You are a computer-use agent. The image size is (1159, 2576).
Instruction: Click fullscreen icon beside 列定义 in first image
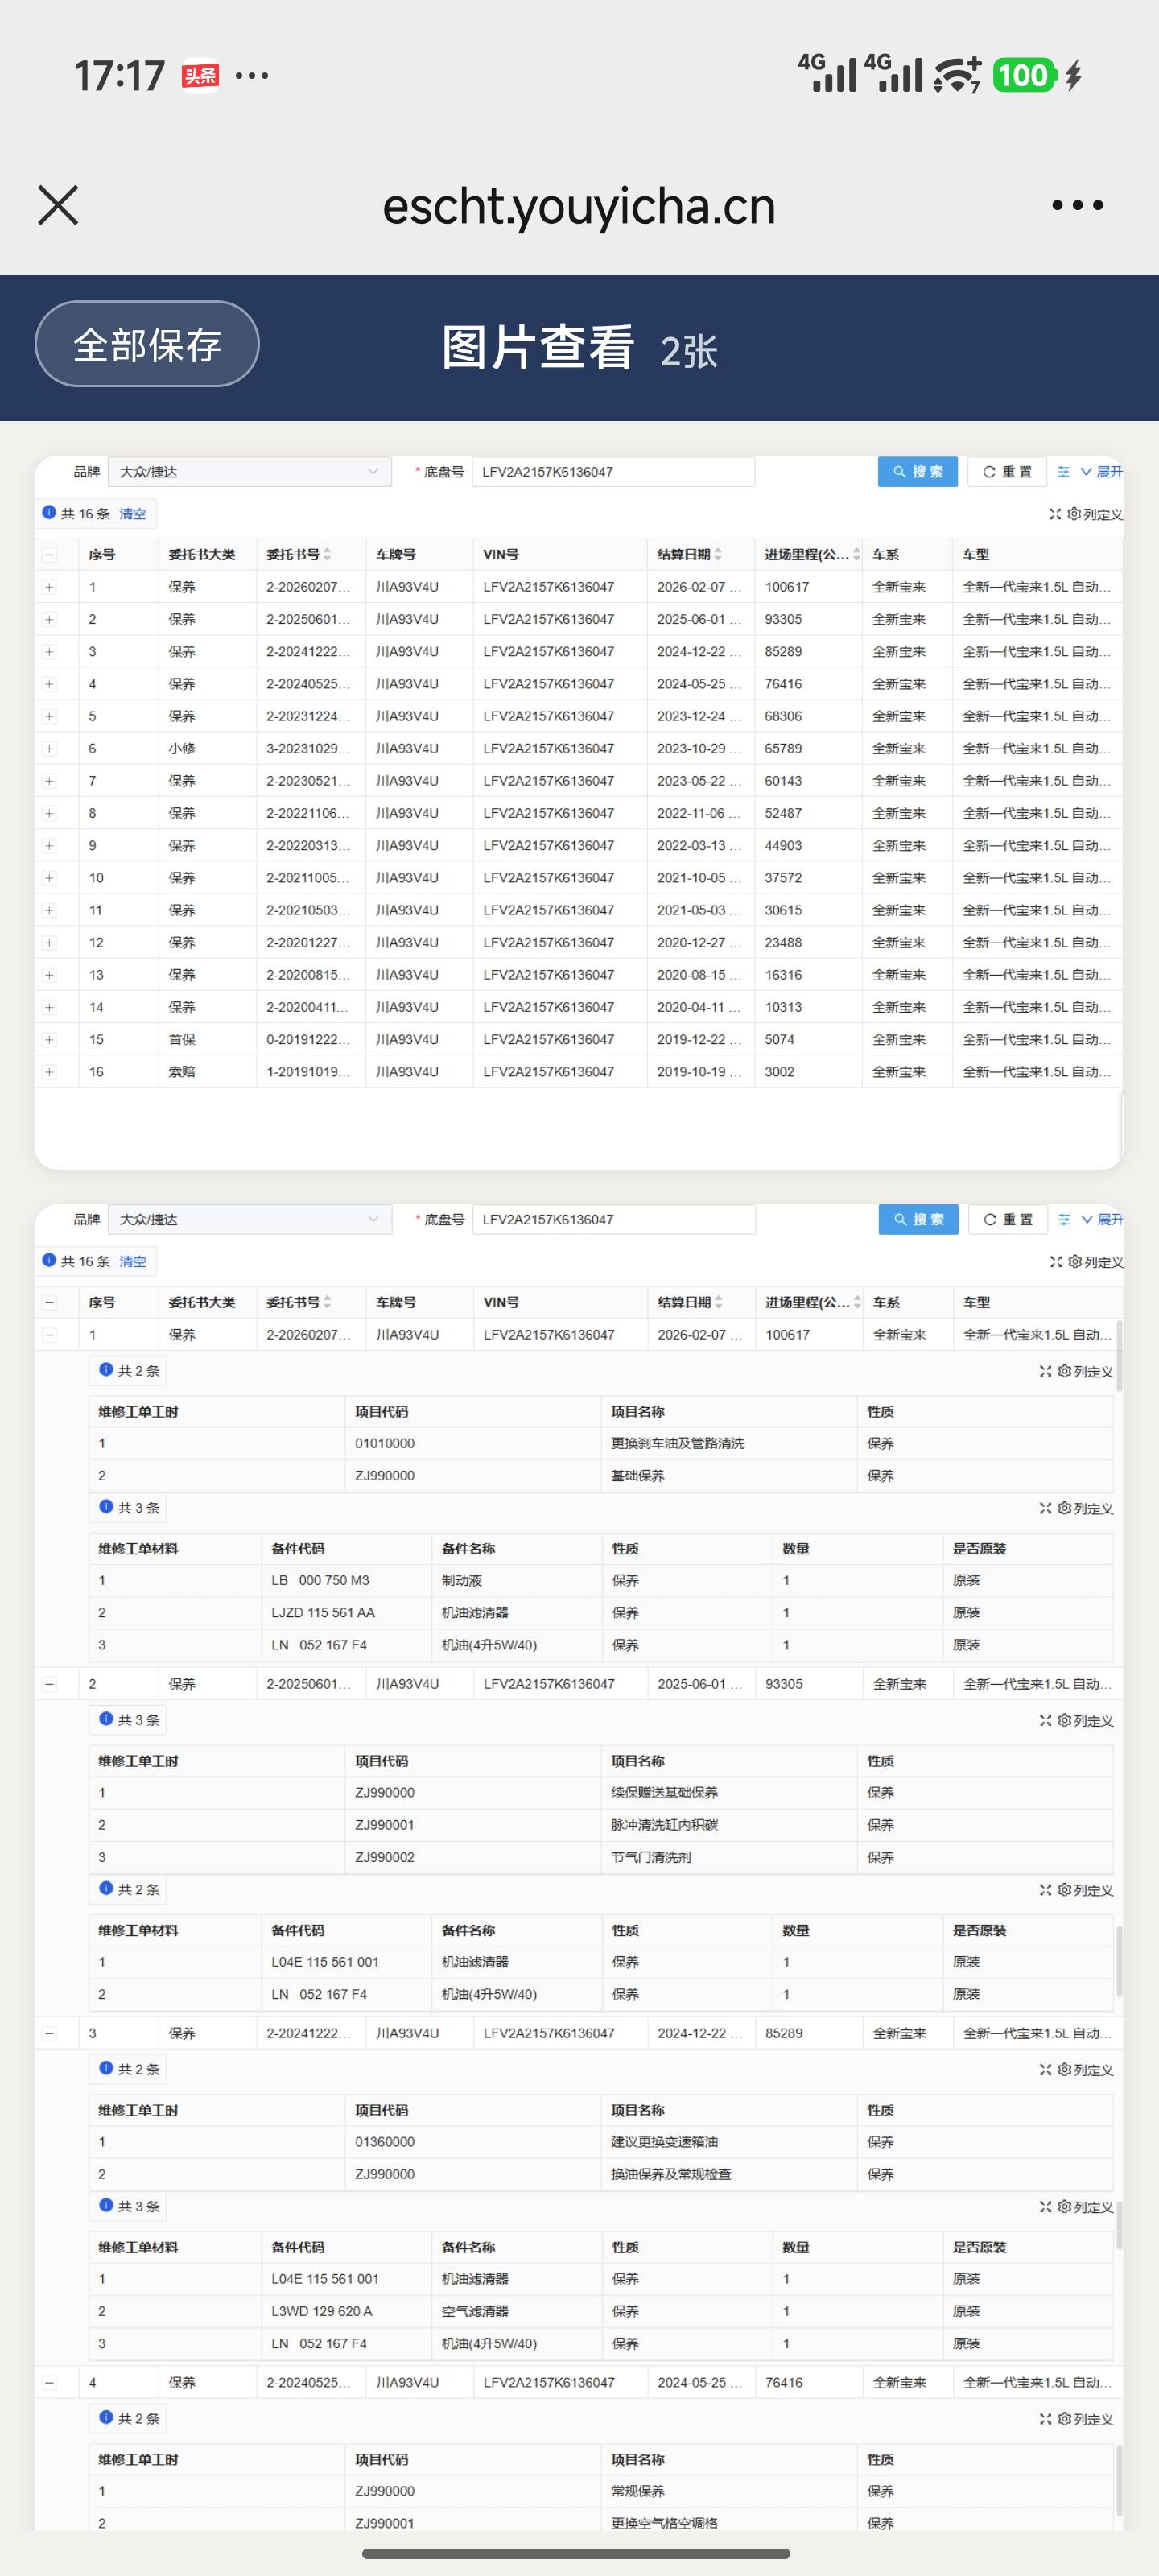1054,514
